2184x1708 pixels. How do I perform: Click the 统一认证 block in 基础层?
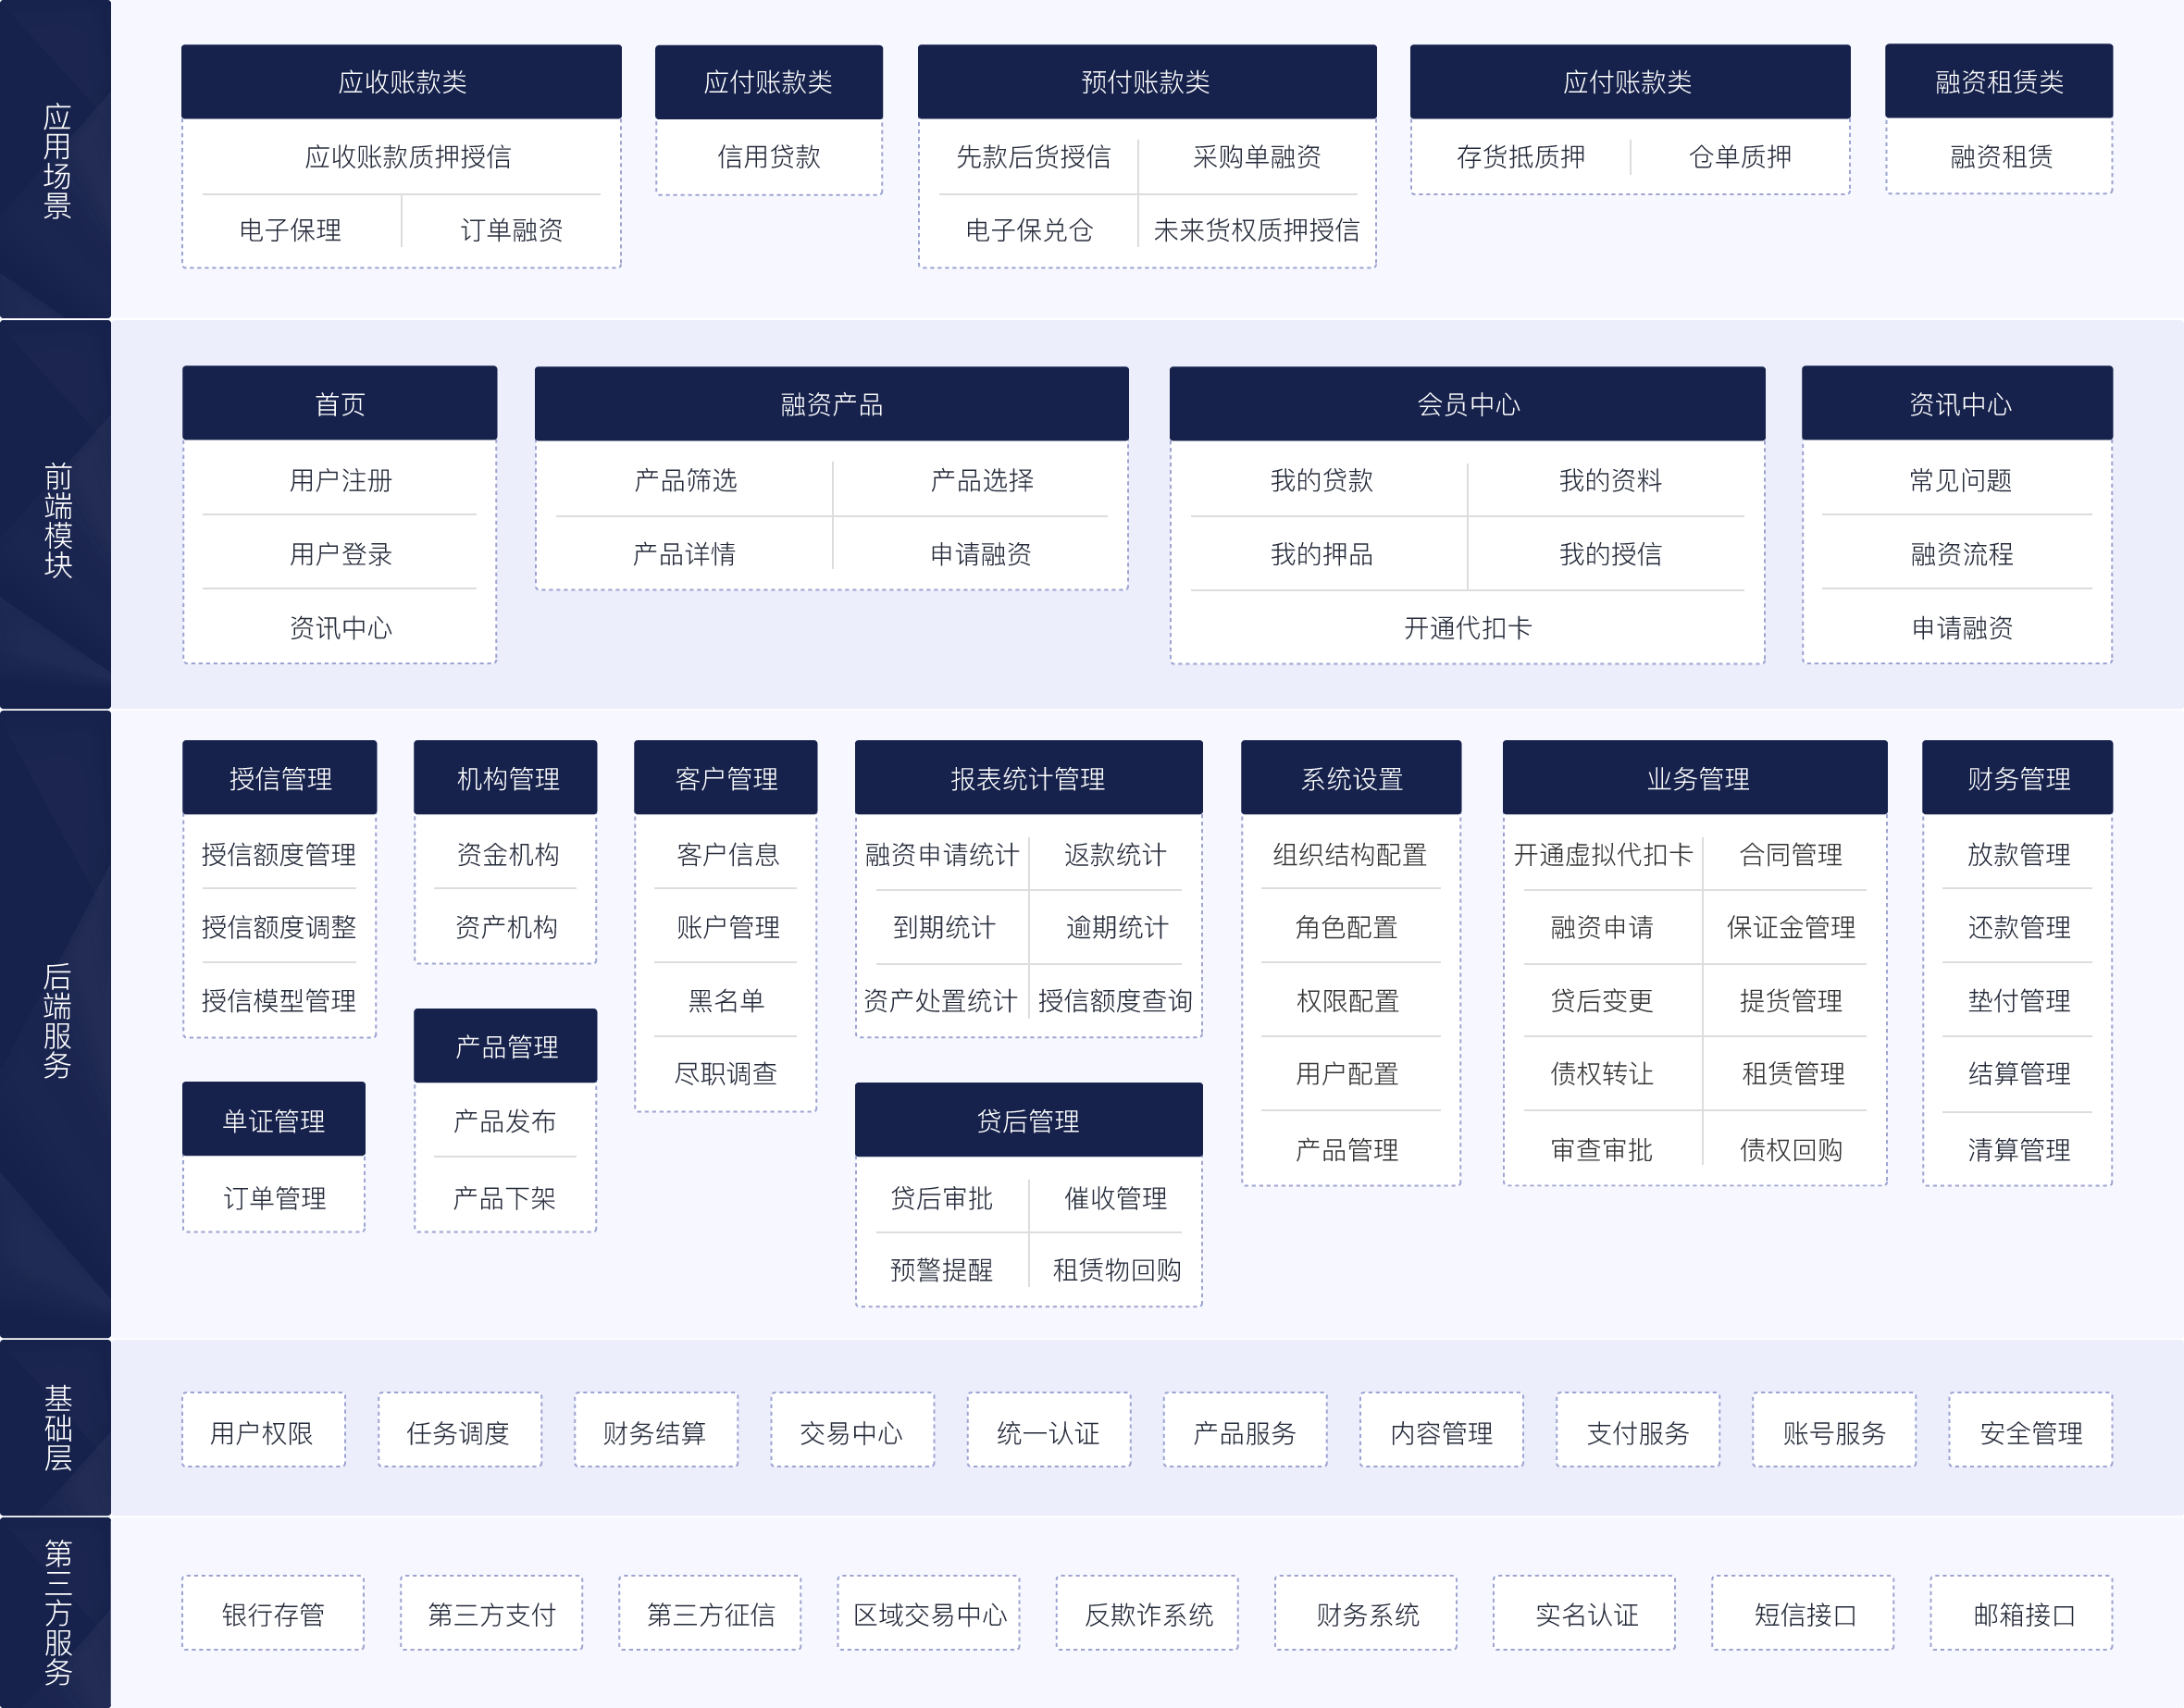coord(1049,1432)
